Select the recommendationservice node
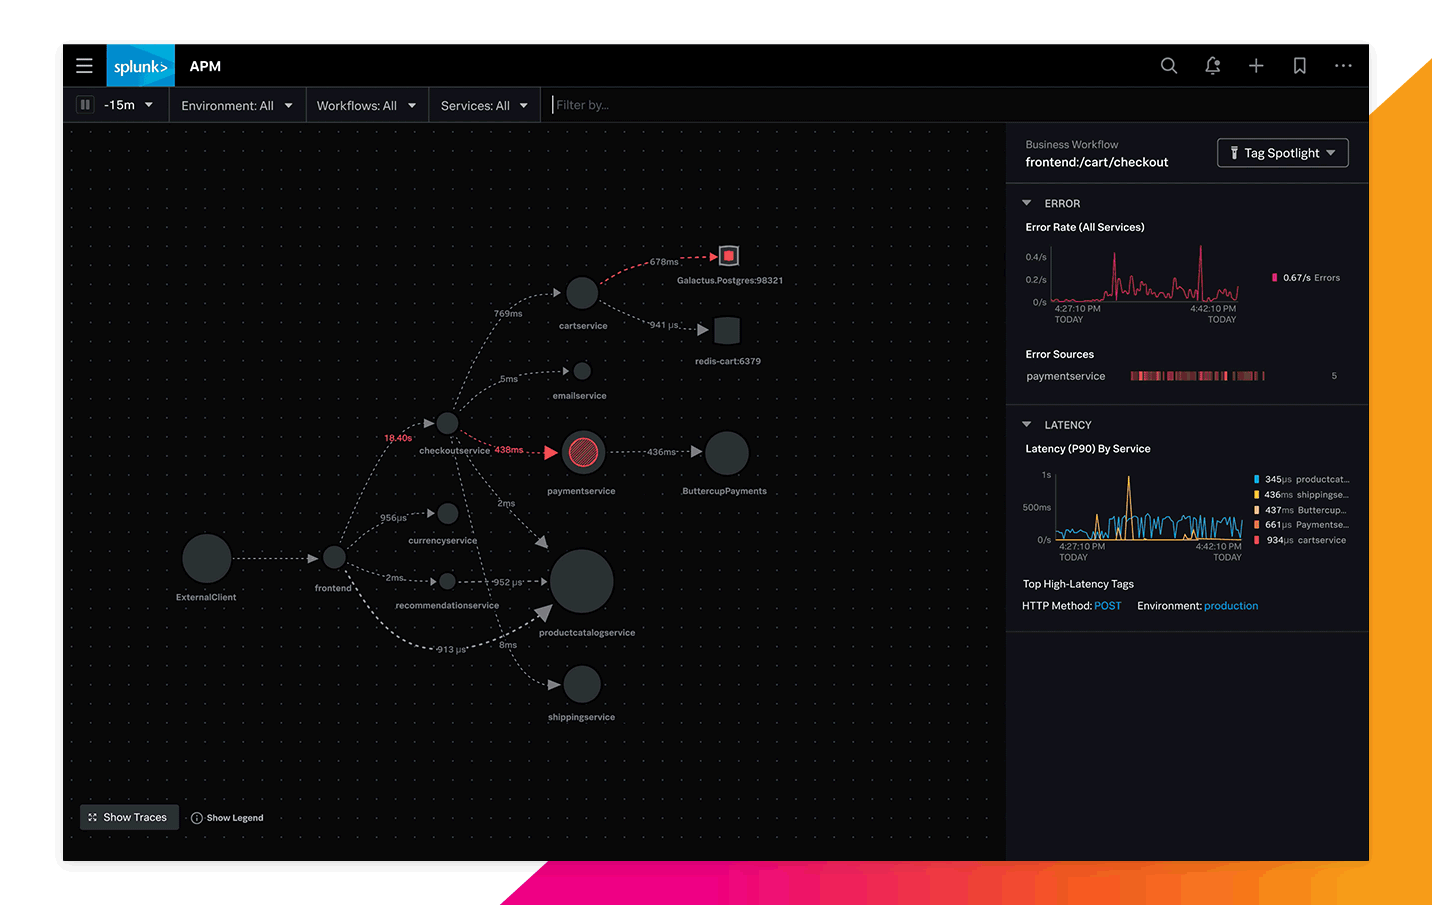Image resolution: width=1432 pixels, height=905 pixels. (447, 581)
